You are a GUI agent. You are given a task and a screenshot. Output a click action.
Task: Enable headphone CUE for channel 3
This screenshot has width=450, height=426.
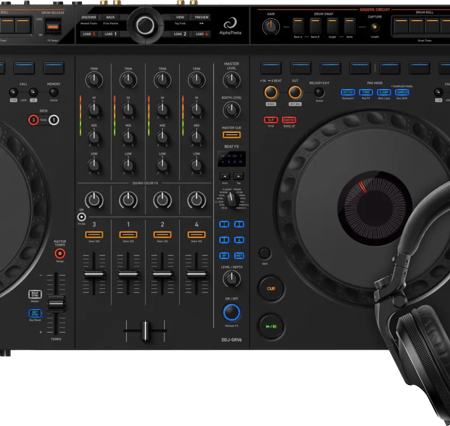pyautogui.click(x=94, y=235)
